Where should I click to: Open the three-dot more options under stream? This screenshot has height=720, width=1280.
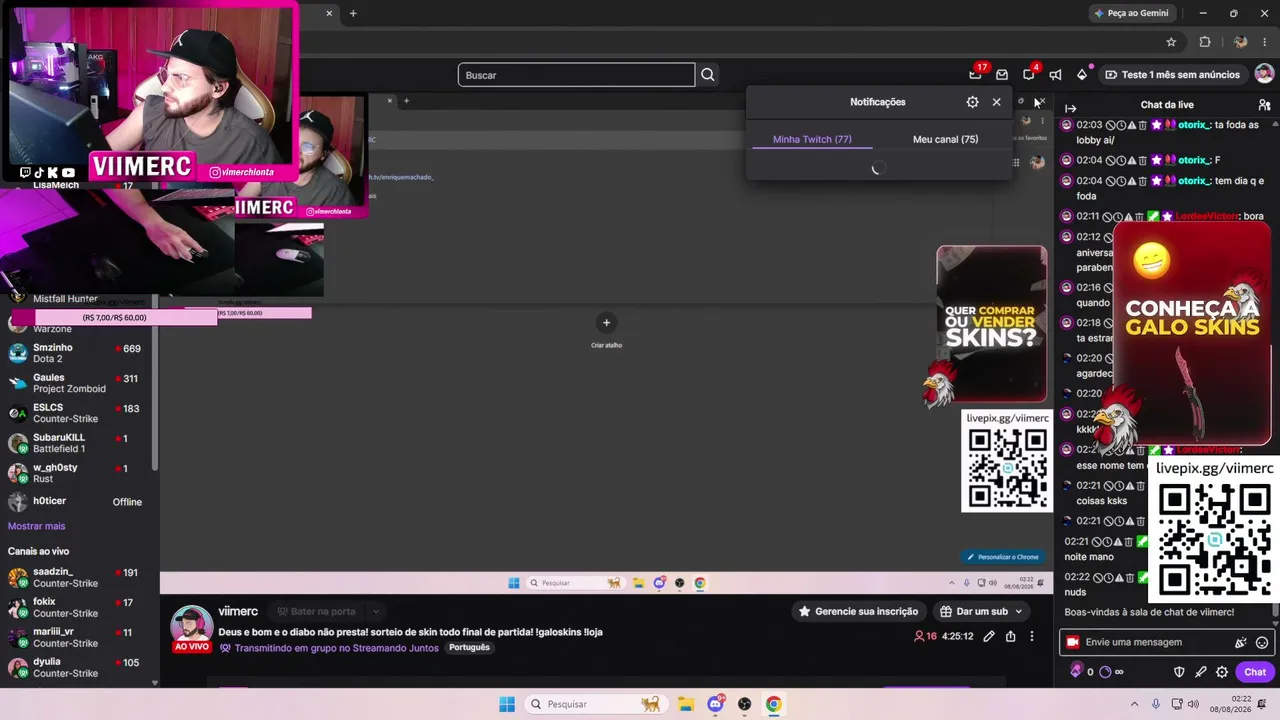point(1032,636)
